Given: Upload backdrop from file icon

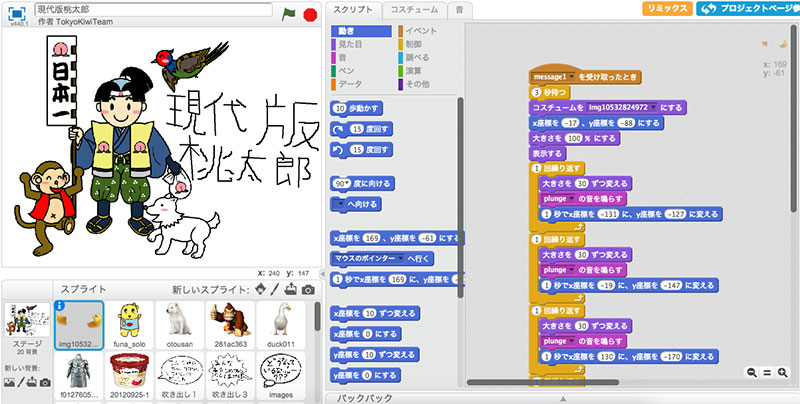Looking at the screenshot, I should pos(33,382).
